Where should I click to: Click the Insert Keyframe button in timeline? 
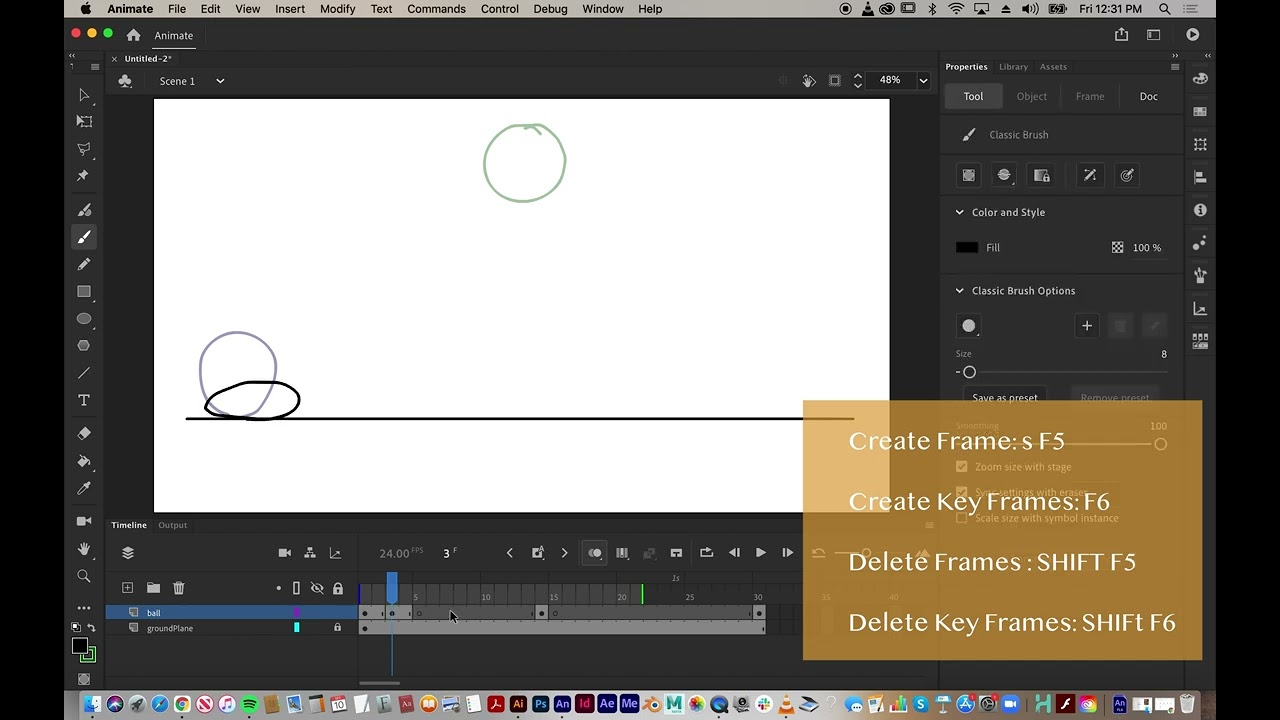click(538, 553)
